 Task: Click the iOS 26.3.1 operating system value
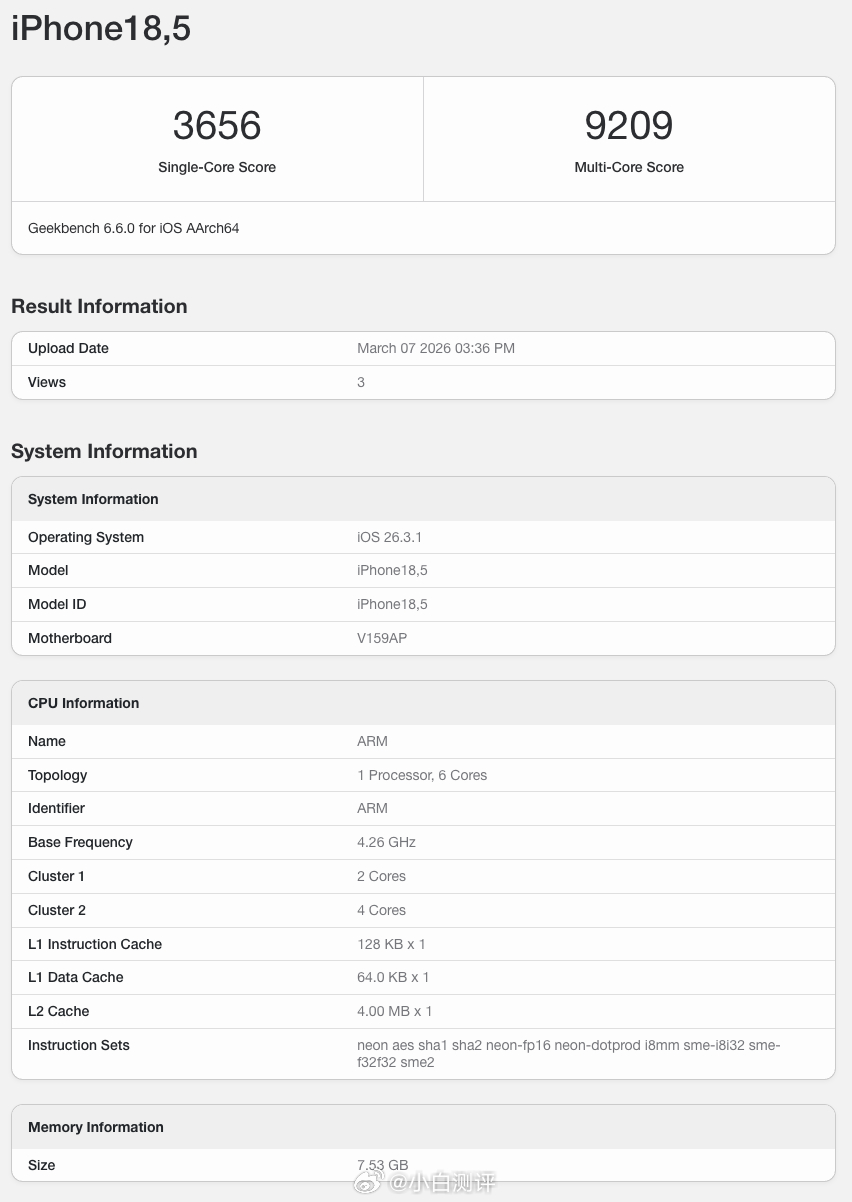389,537
